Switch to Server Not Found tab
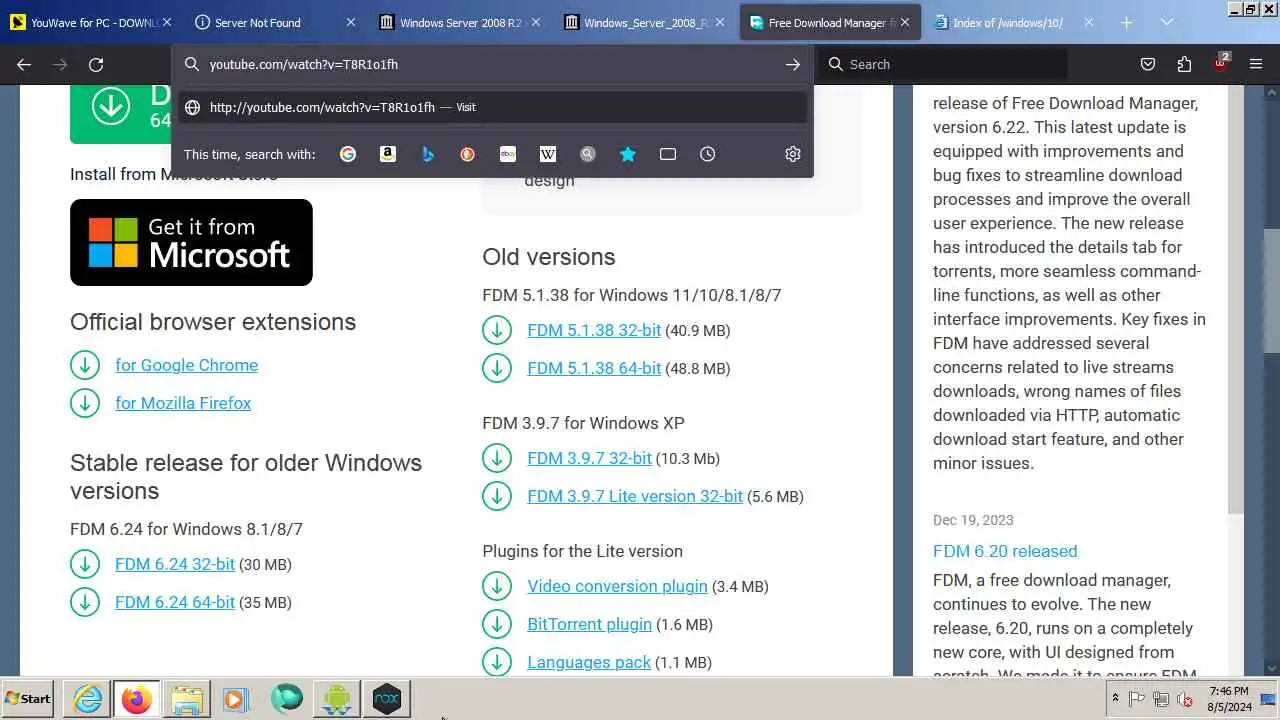Screen dimensions: 1280x720 point(276,22)
